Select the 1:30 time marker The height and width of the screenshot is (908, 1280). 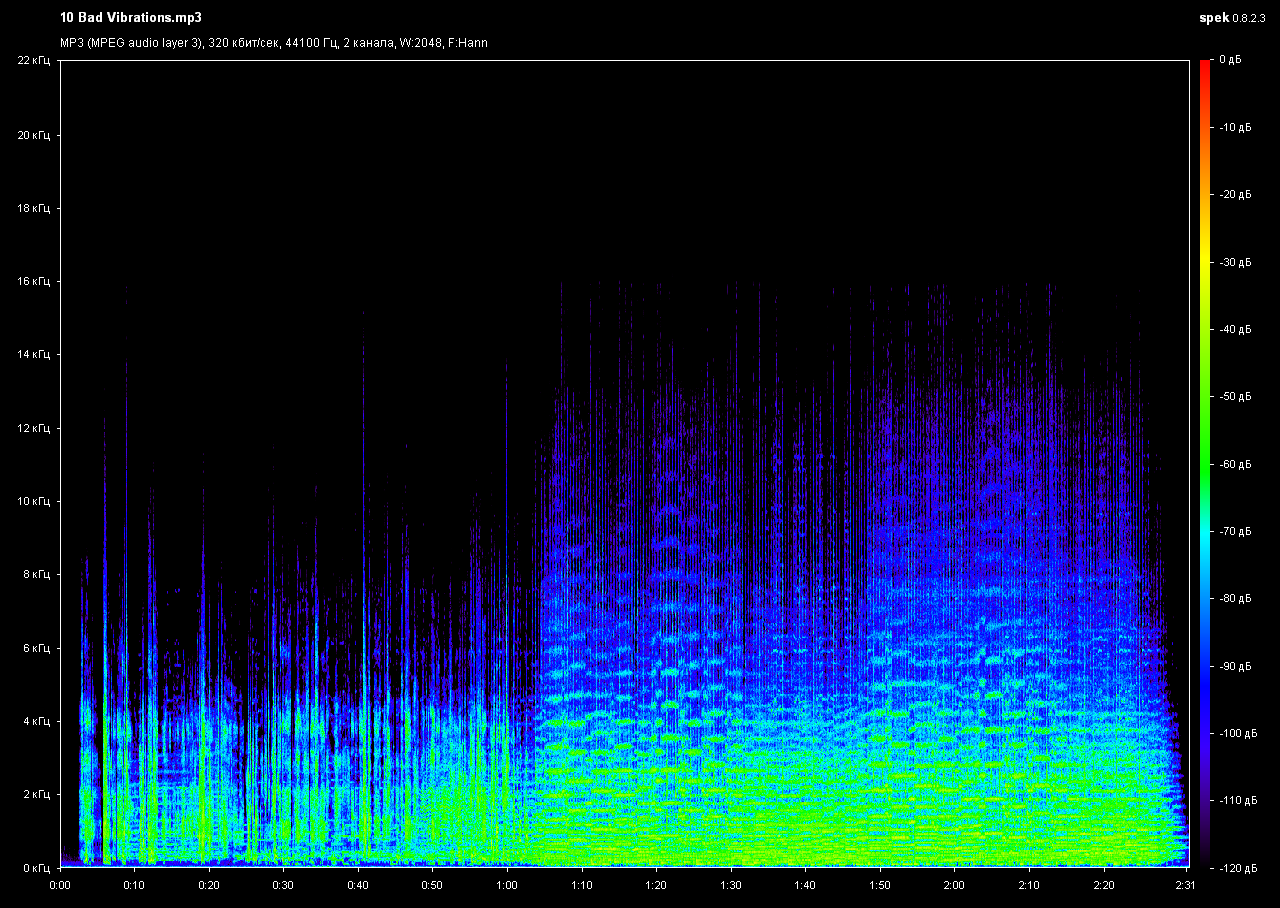731,885
